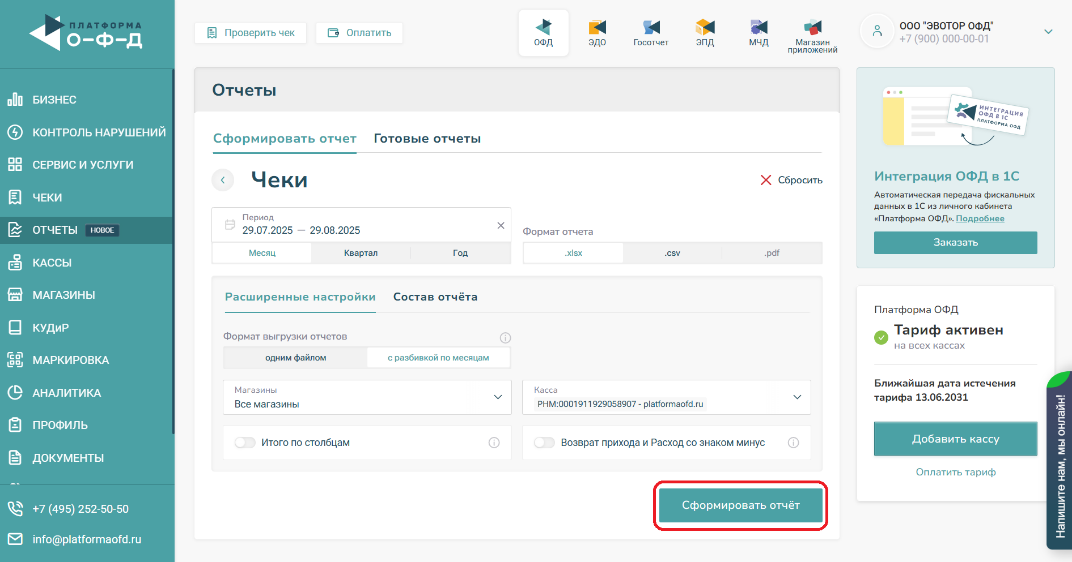This screenshot has width=1072, height=562.
Task: Click the Сформировать отчёт button
Action: click(741, 506)
